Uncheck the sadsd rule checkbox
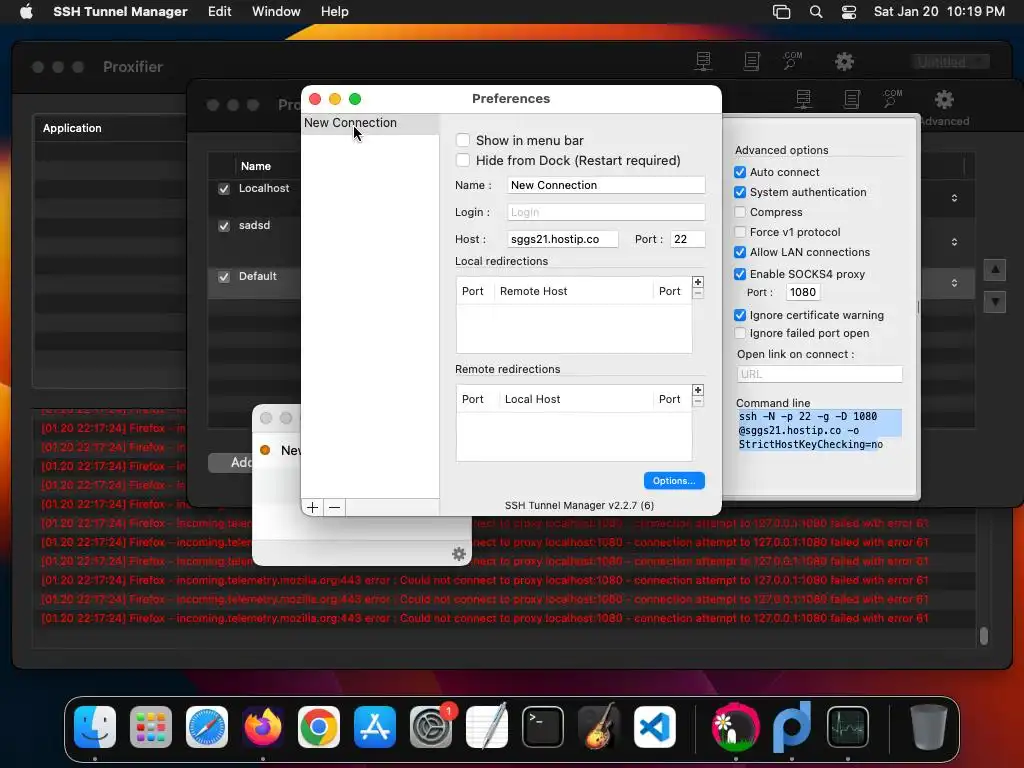The width and height of the screenshot is (1024, 768). [x=224, y=226]
